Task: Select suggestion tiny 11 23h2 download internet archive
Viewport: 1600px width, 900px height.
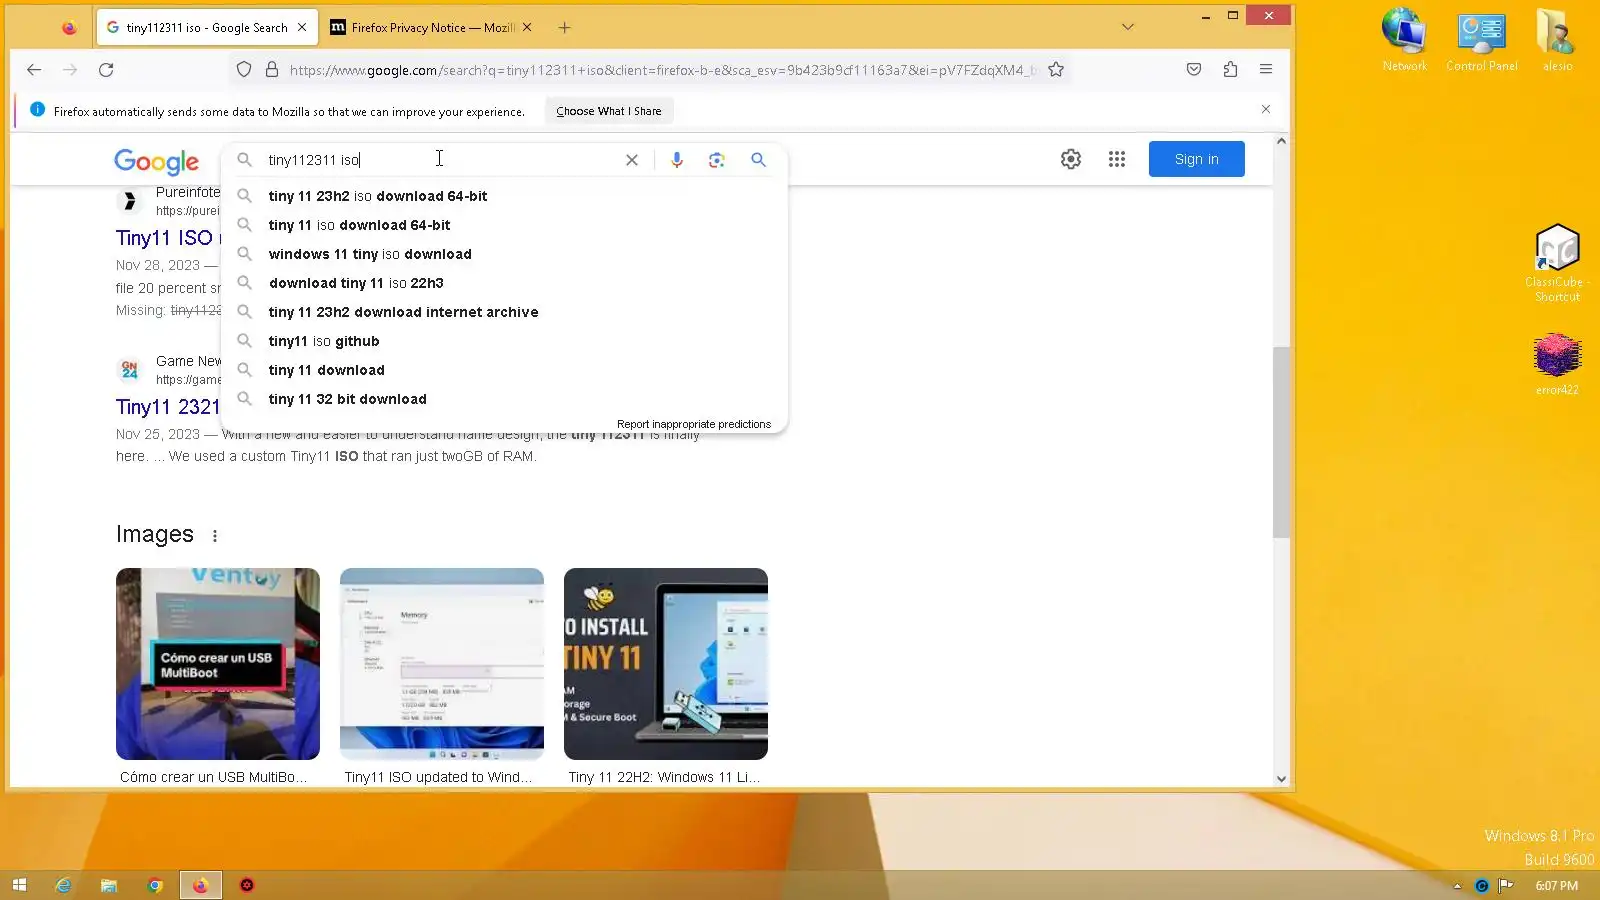Action: pyautogui.click(x=504, y=312)
